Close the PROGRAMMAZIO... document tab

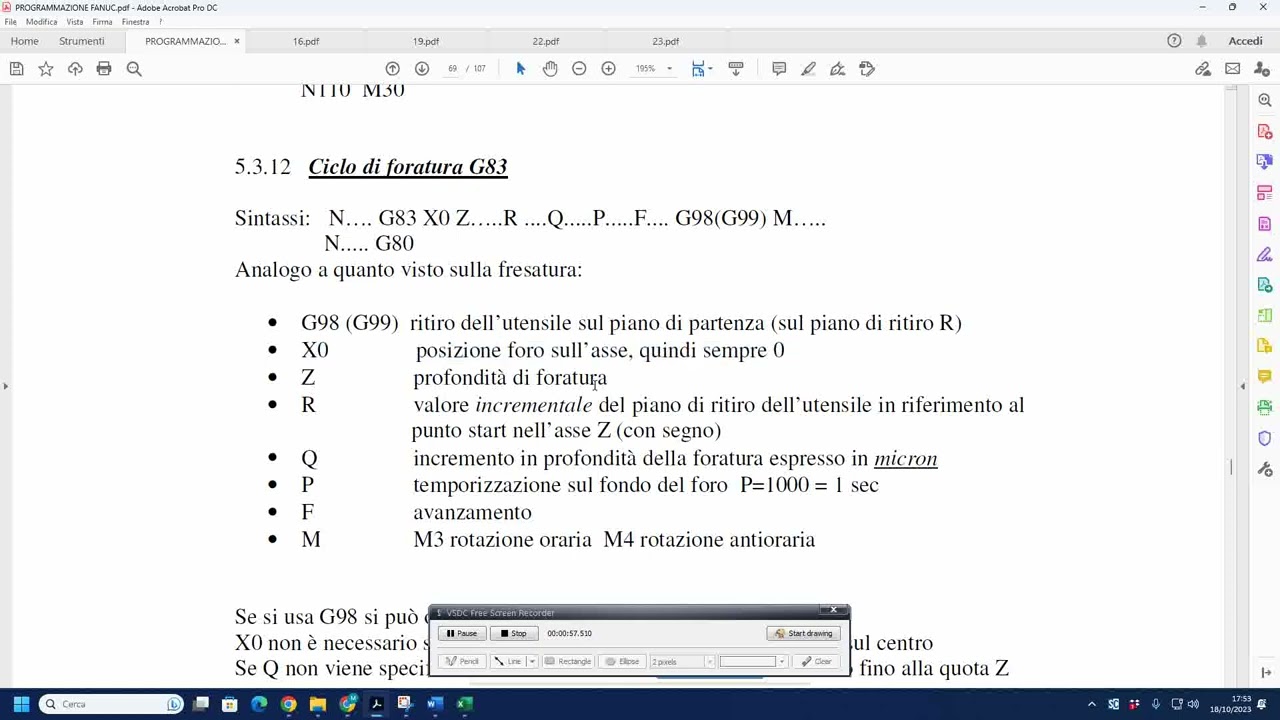[236, 41]
